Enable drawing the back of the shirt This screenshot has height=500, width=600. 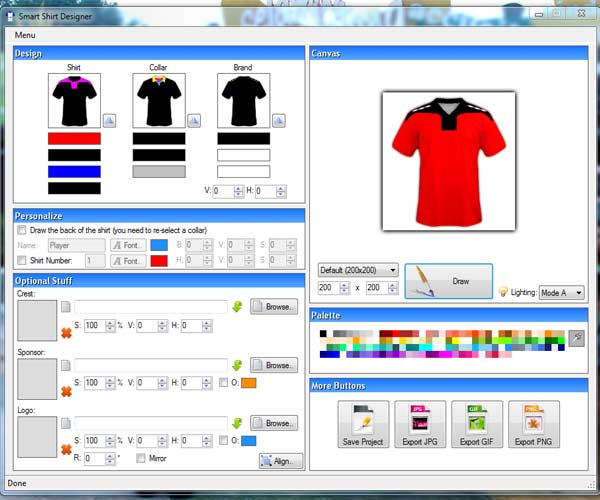(22, 229)
